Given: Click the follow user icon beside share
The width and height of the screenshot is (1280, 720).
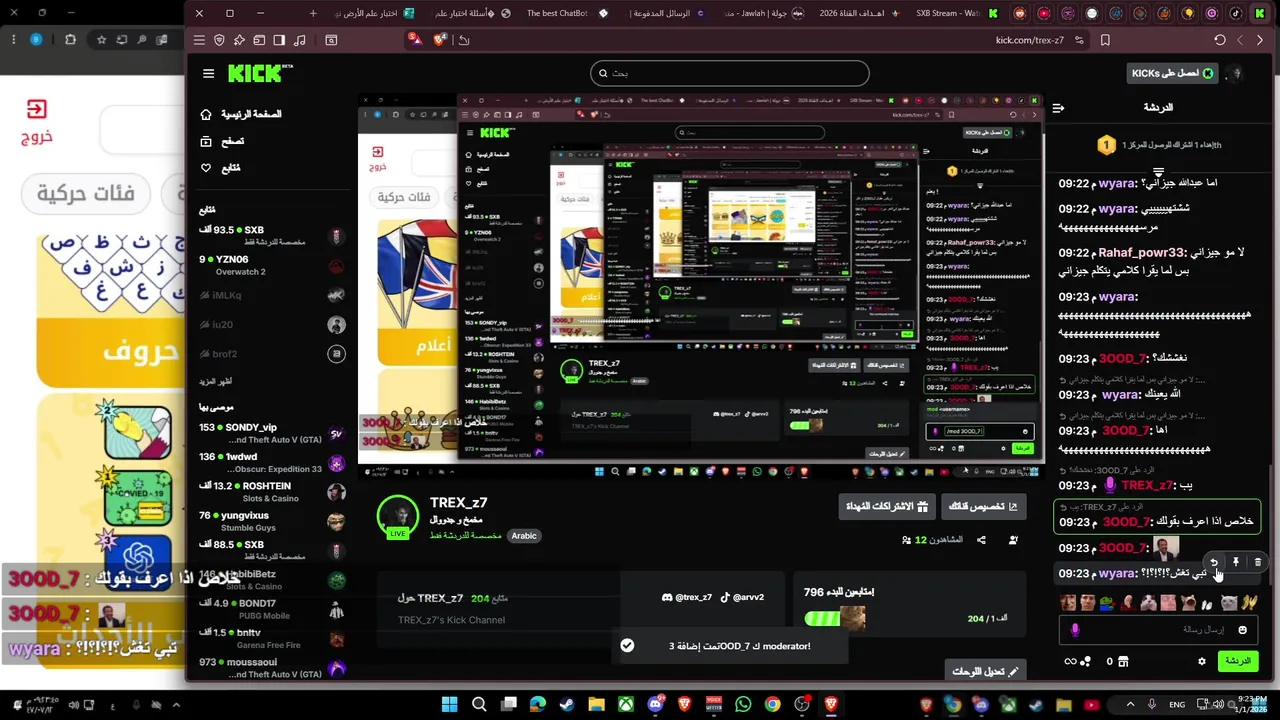Looking at the screenshot, I should (1014, 540).
